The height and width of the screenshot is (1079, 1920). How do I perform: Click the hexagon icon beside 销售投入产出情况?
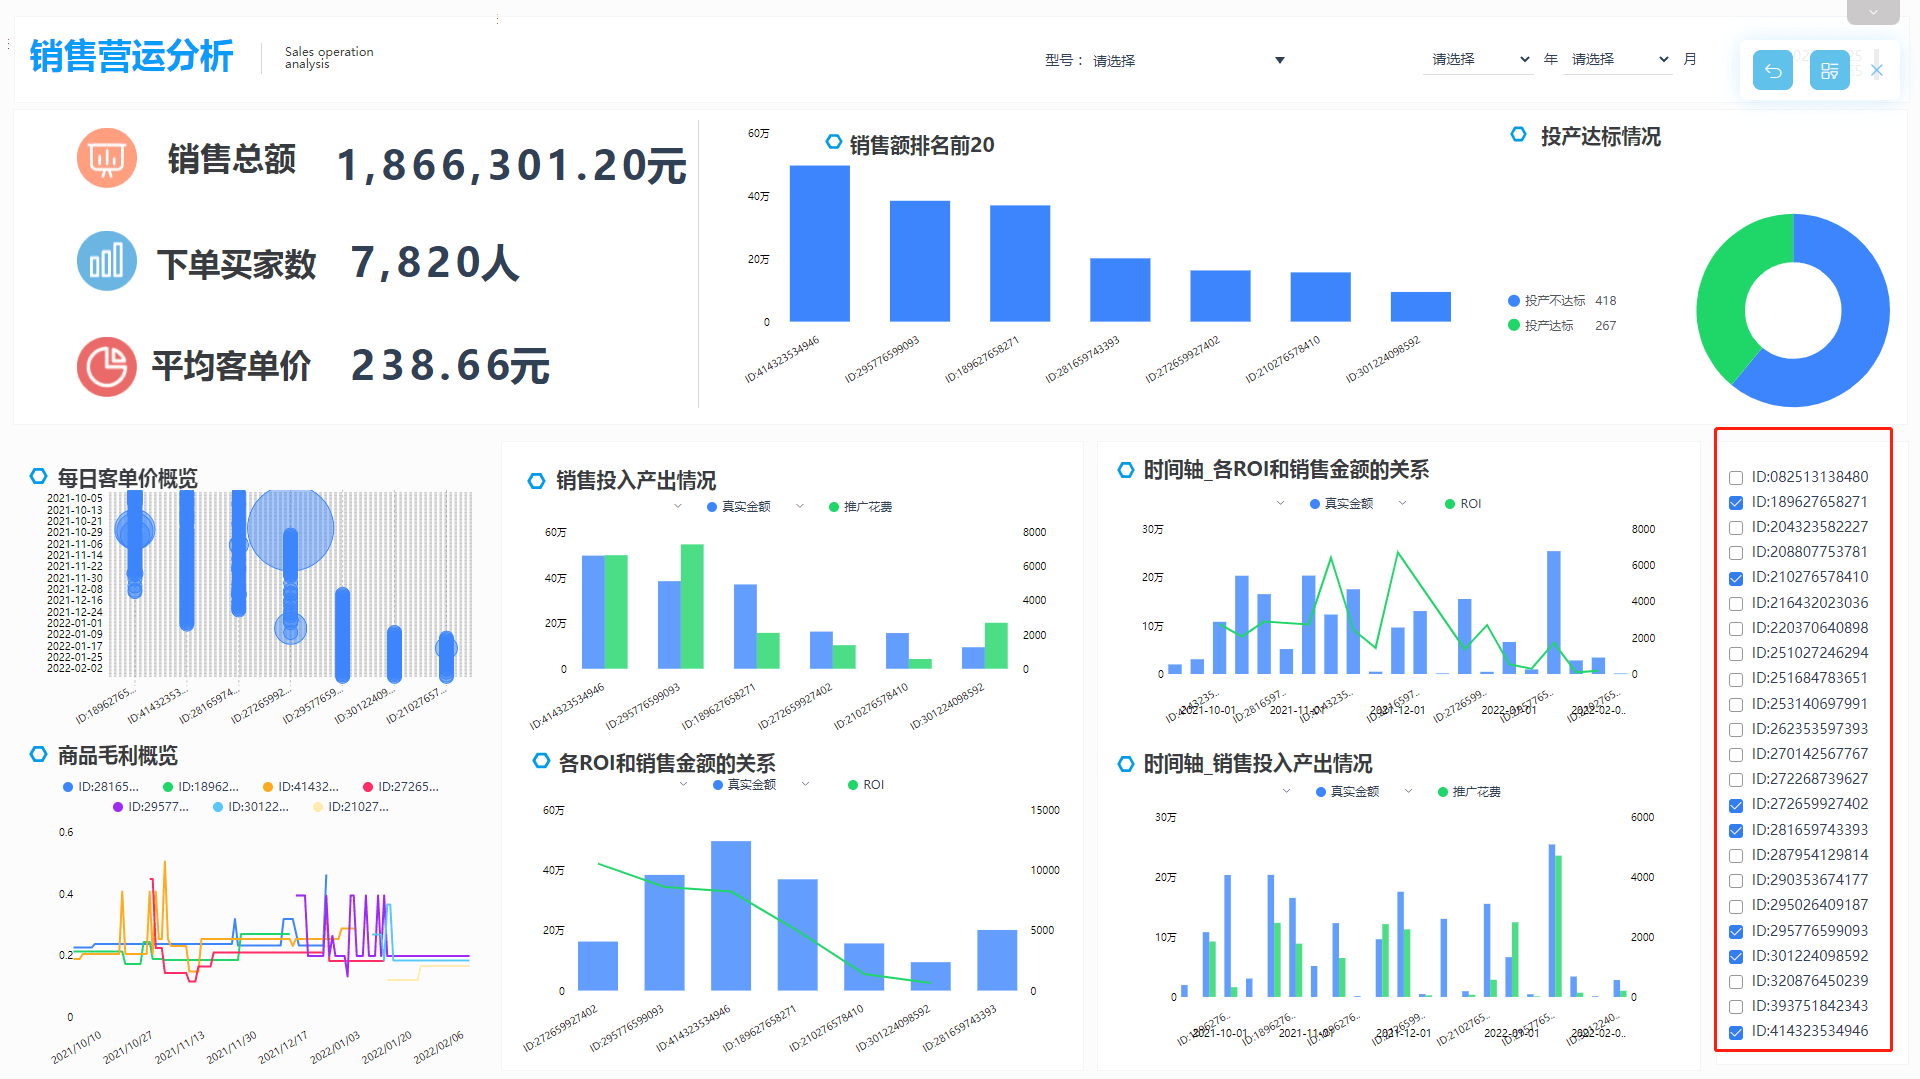[x=536, y=481]
